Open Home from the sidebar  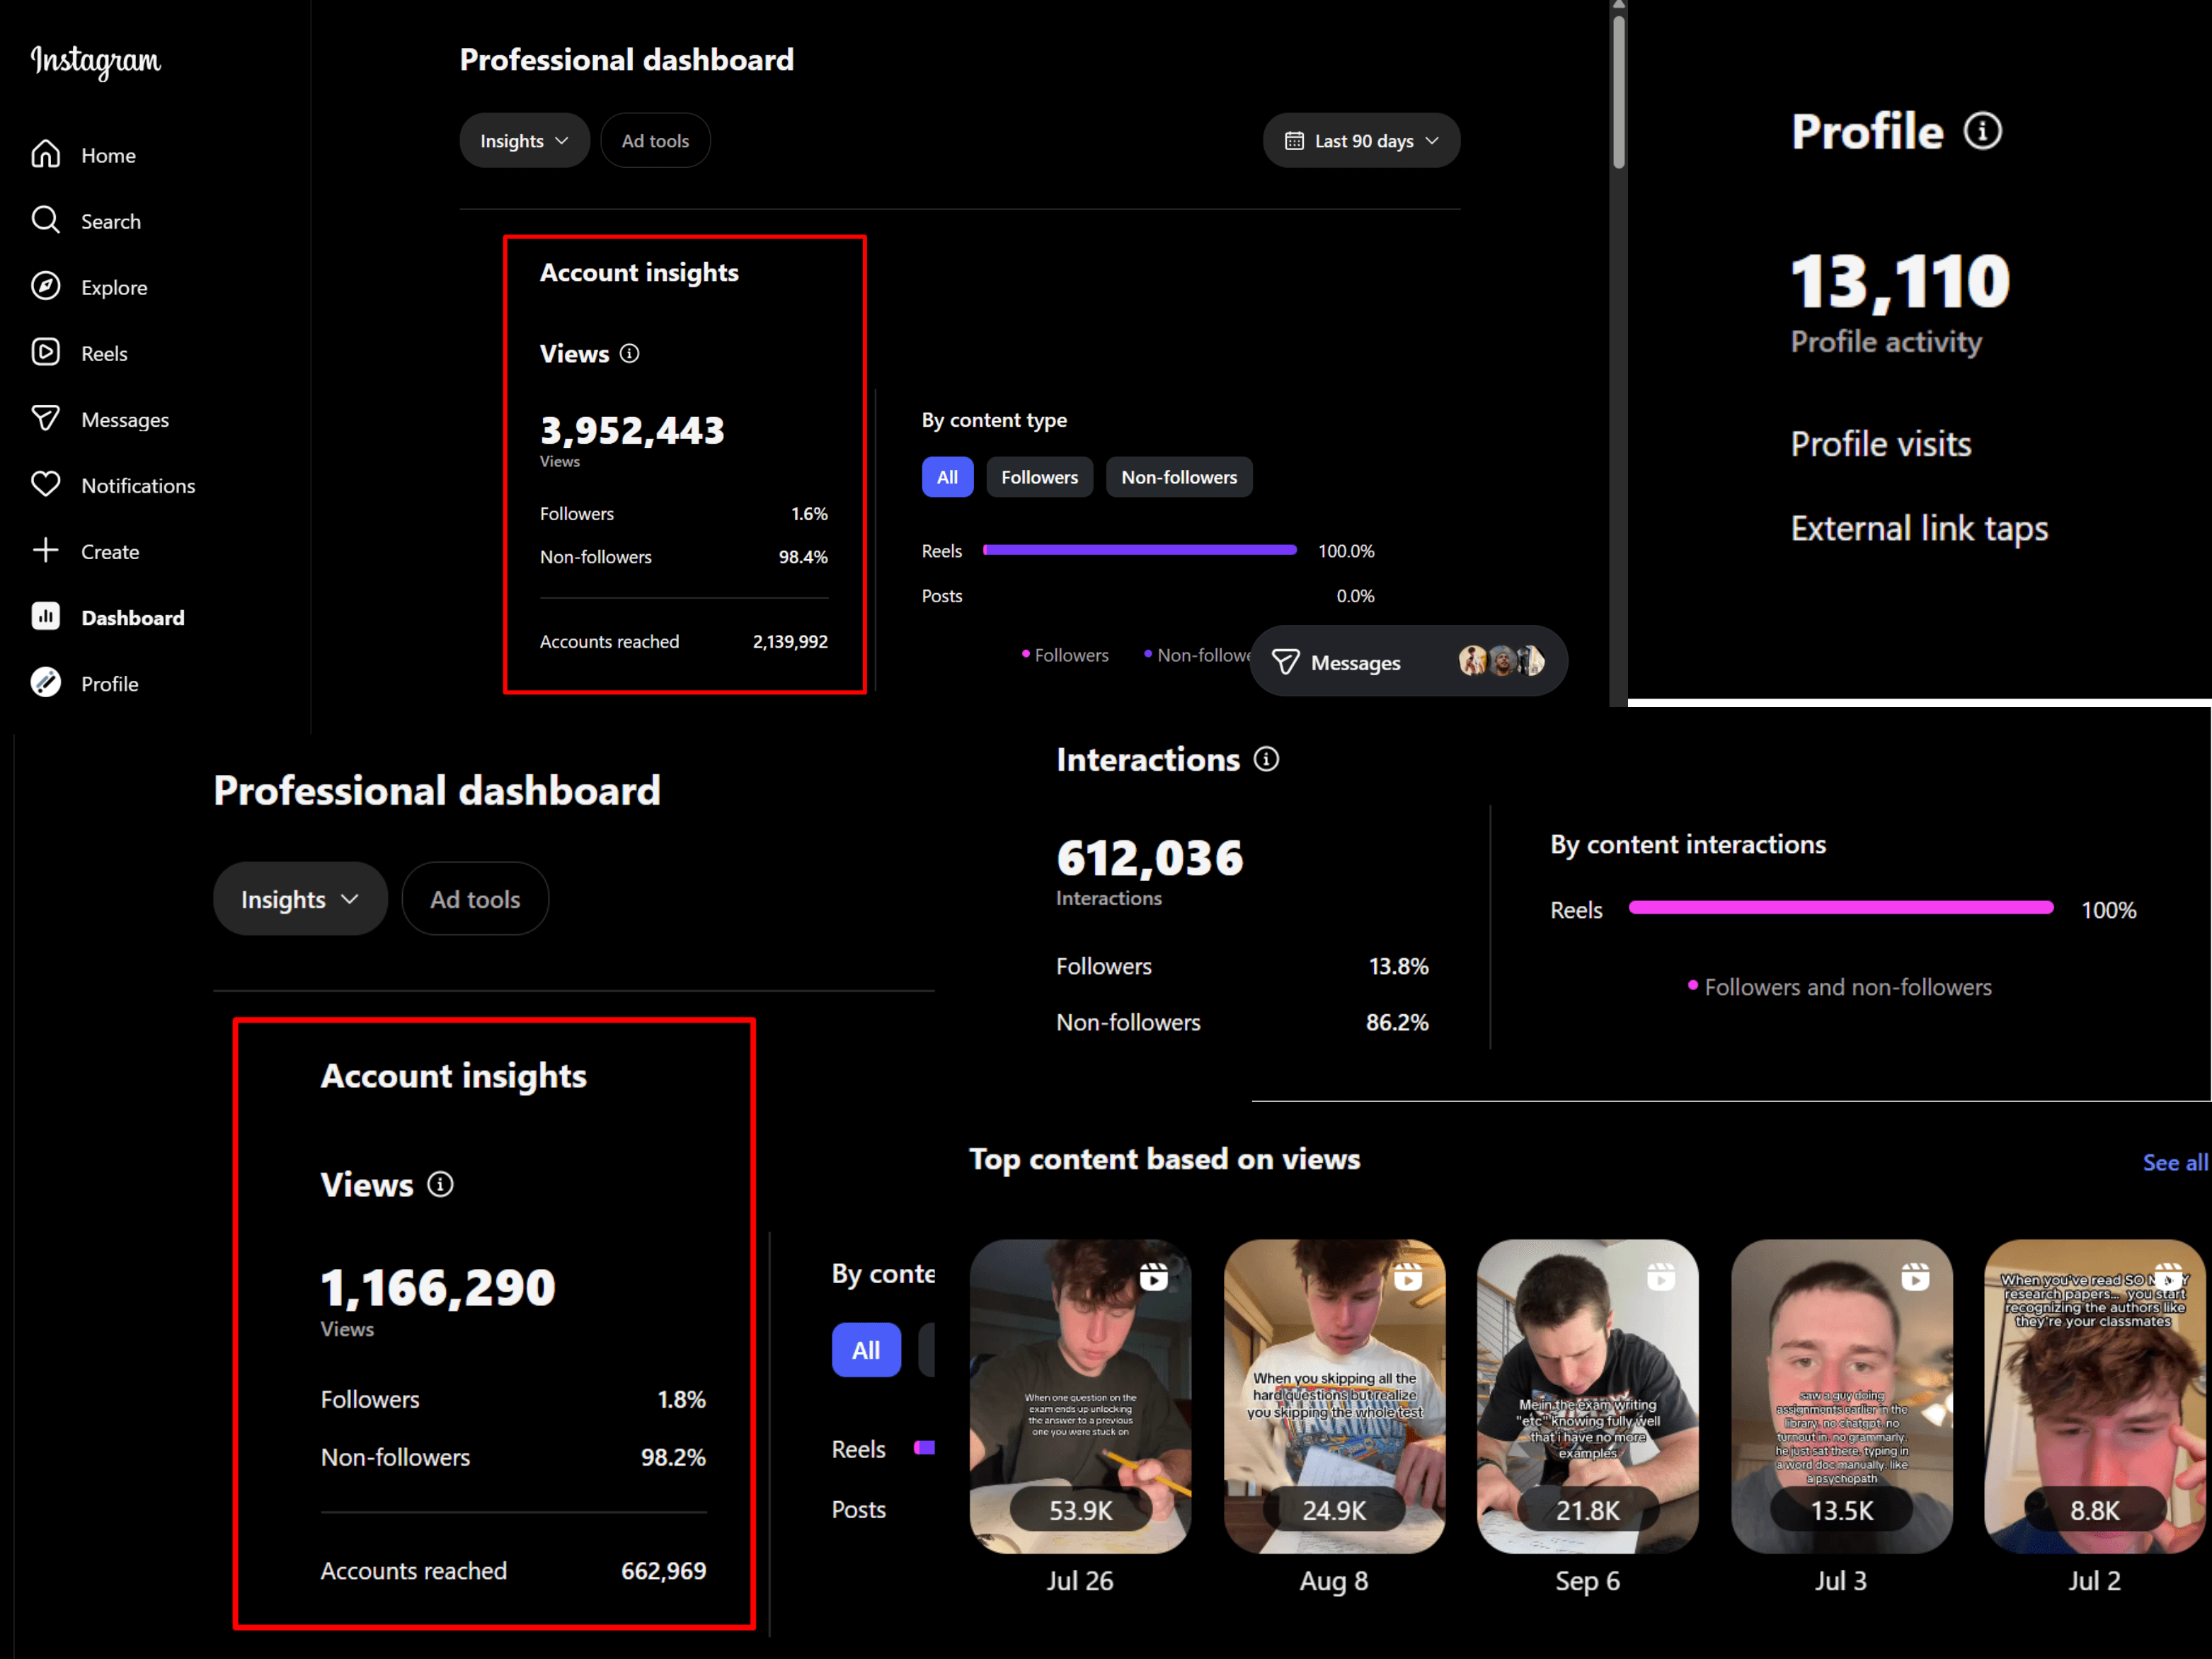pos(84,155)
